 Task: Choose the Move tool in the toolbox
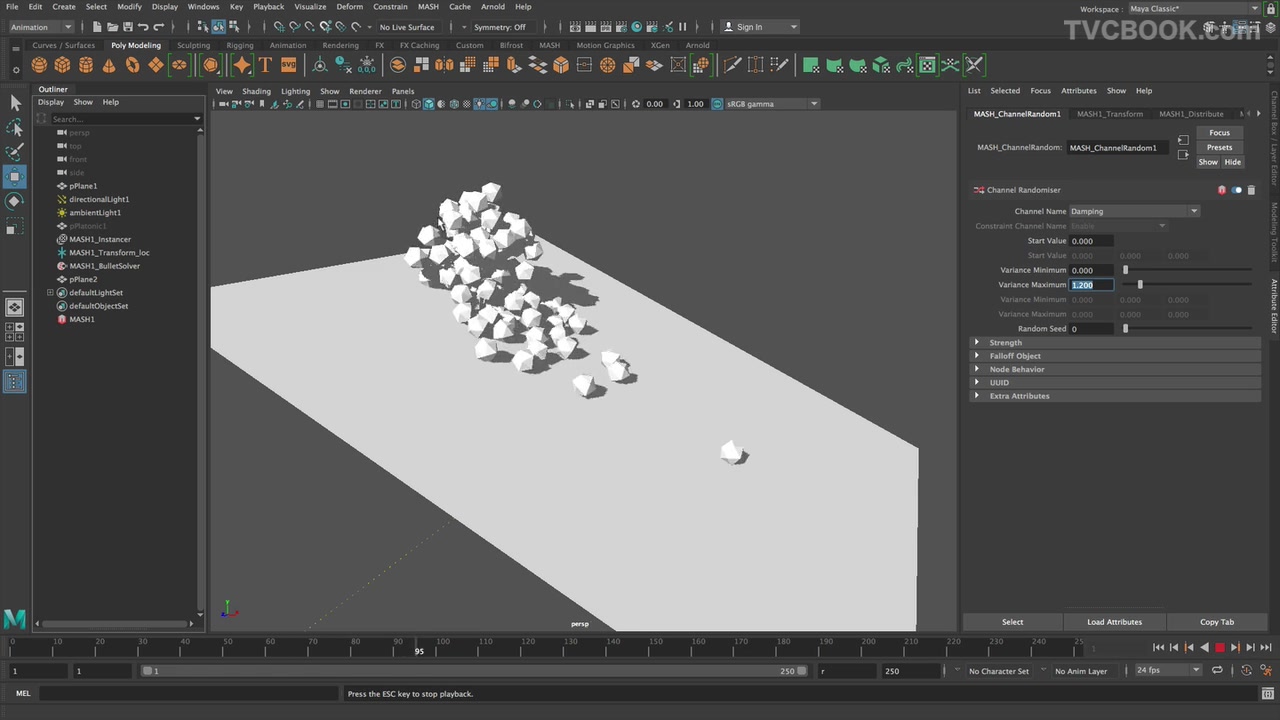pos(15,177)
